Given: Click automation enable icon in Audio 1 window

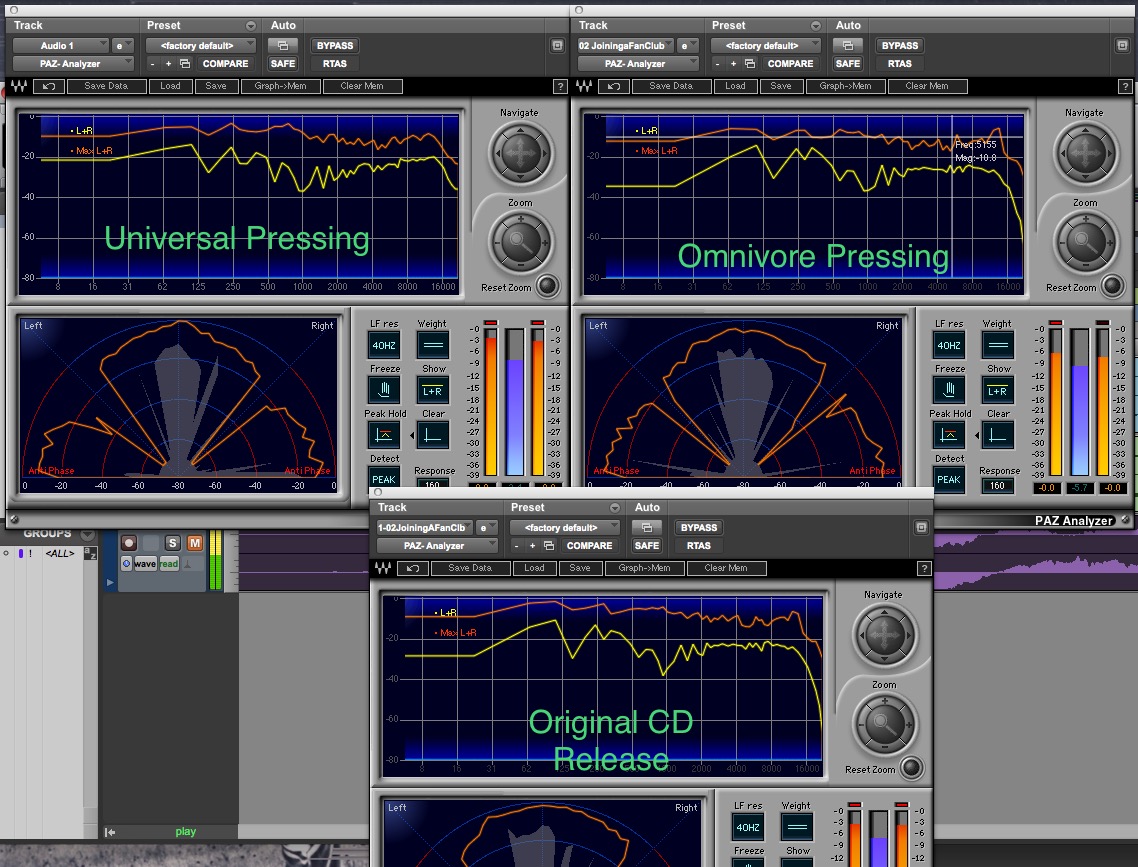Looking at the screenshot, I should [x=283, y=45].
